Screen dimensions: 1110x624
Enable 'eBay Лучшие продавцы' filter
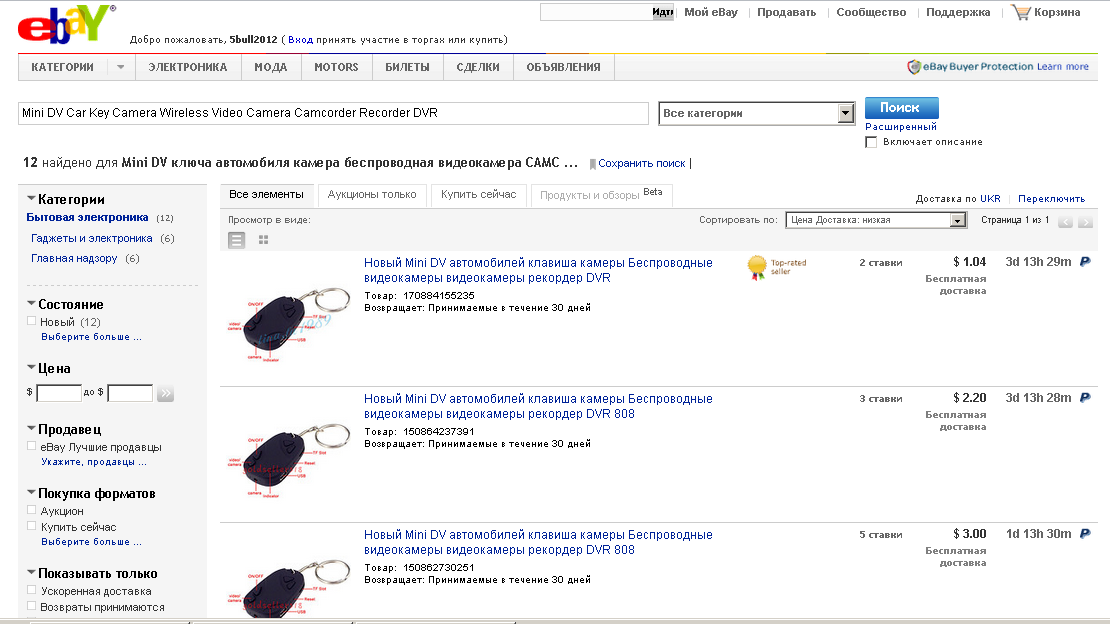tap(31, 446)
